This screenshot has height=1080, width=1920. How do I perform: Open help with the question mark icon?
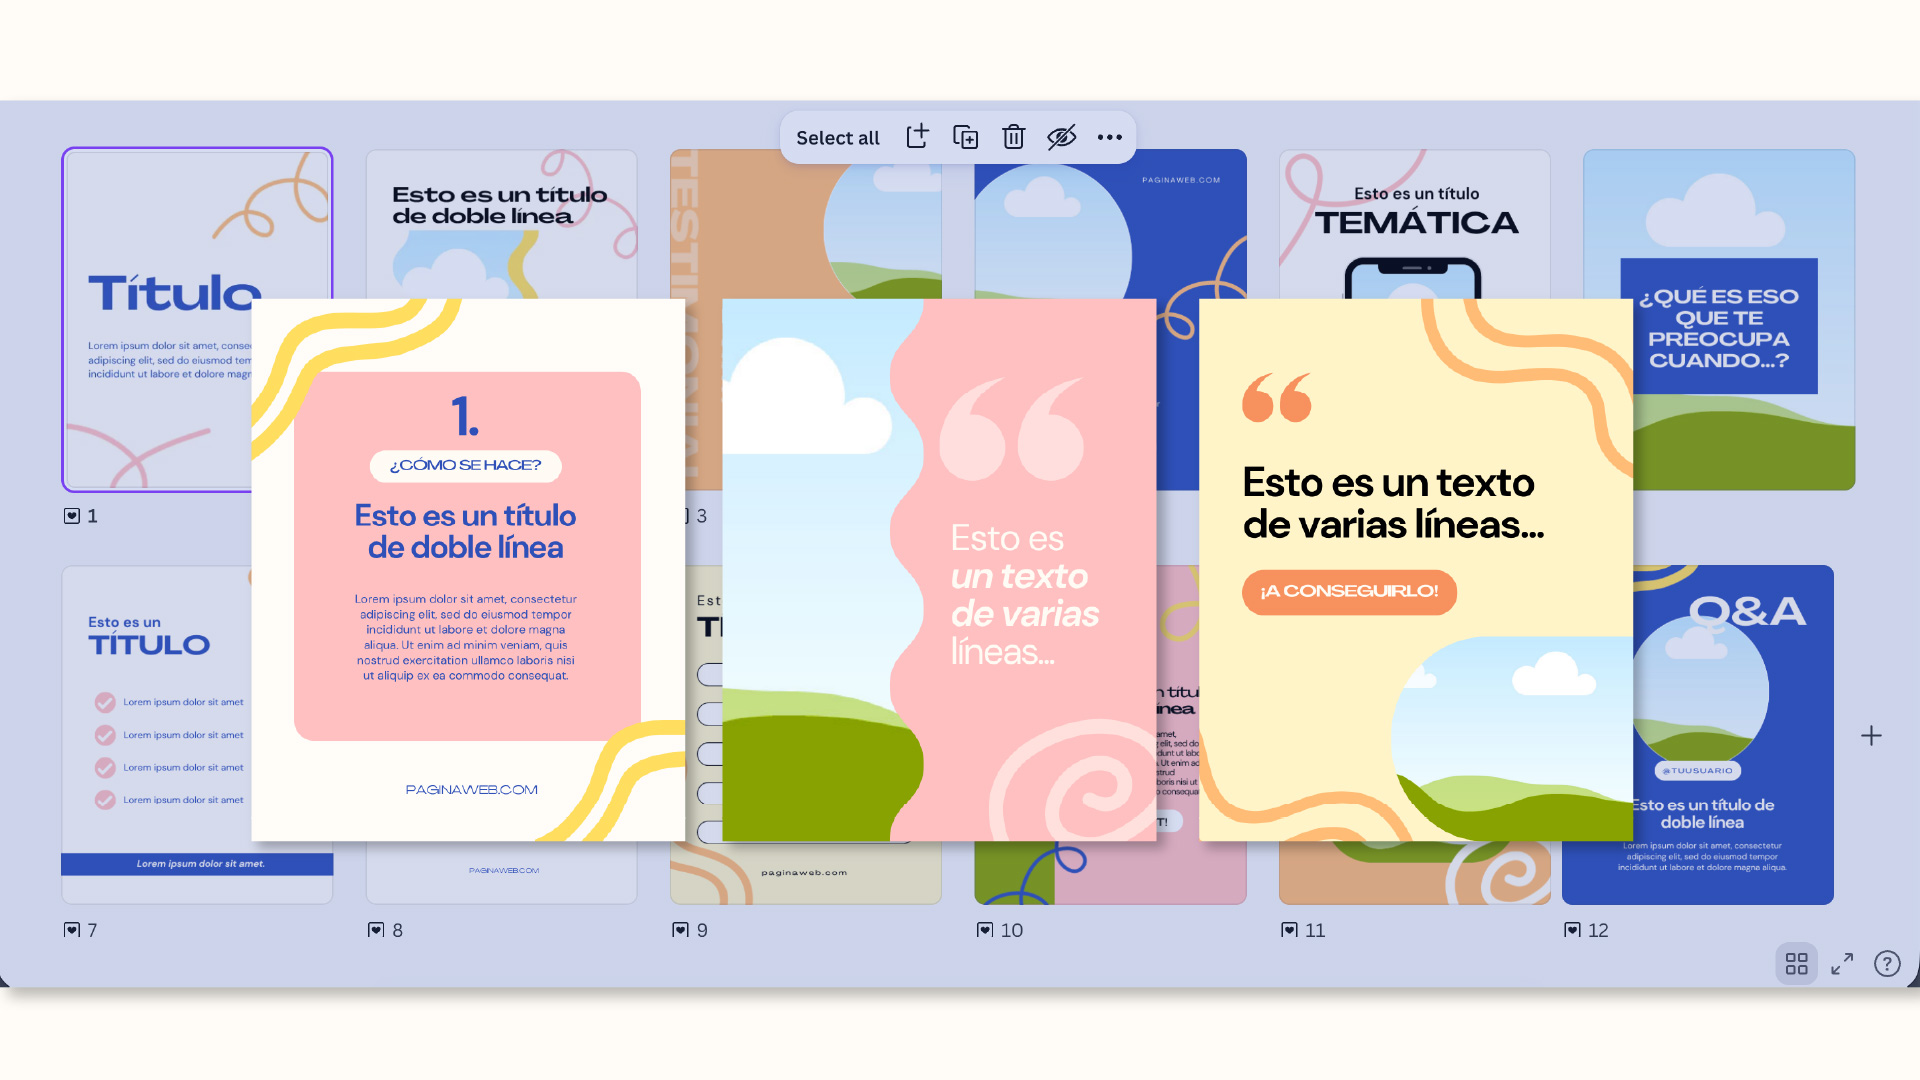1887,963
